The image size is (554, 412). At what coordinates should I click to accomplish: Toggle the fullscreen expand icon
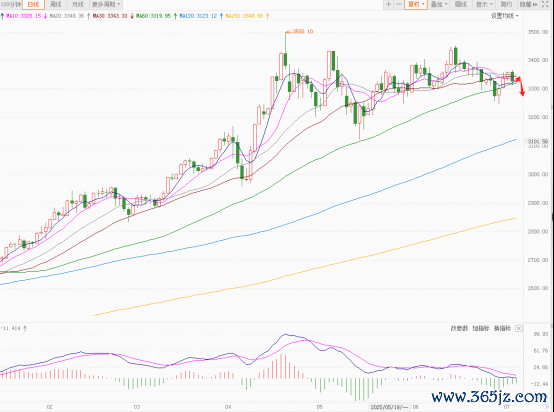546,4
